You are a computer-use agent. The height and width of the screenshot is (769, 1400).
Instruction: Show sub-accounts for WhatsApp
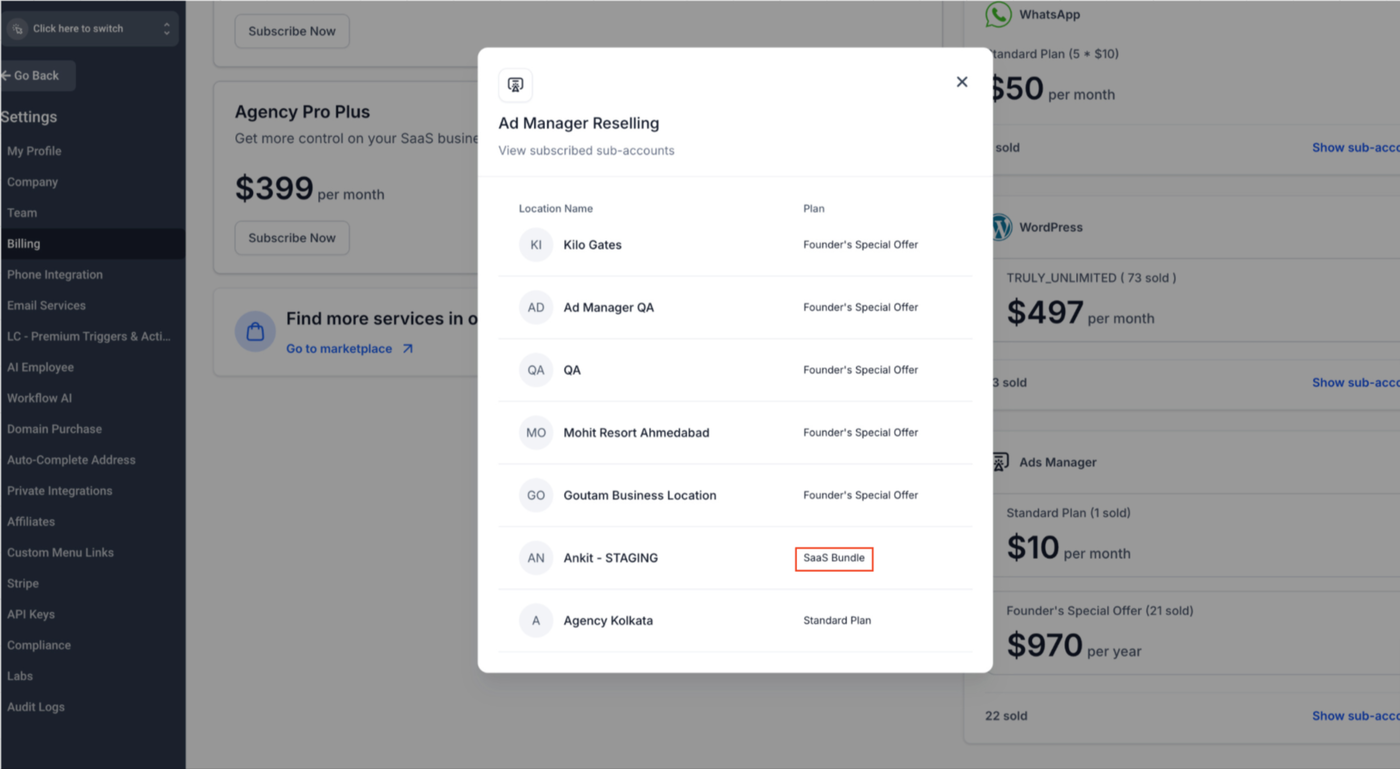[1355, 148]
